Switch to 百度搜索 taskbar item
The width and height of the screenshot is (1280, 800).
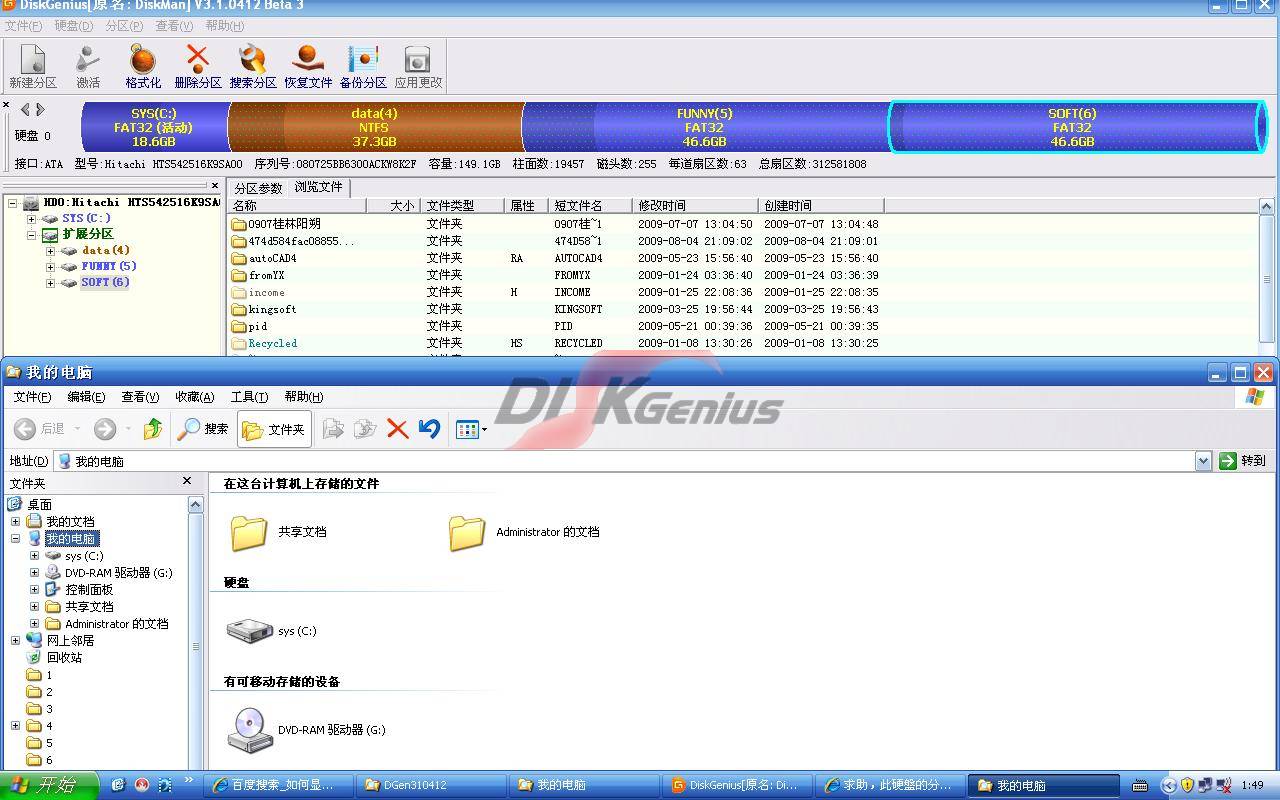279,785
